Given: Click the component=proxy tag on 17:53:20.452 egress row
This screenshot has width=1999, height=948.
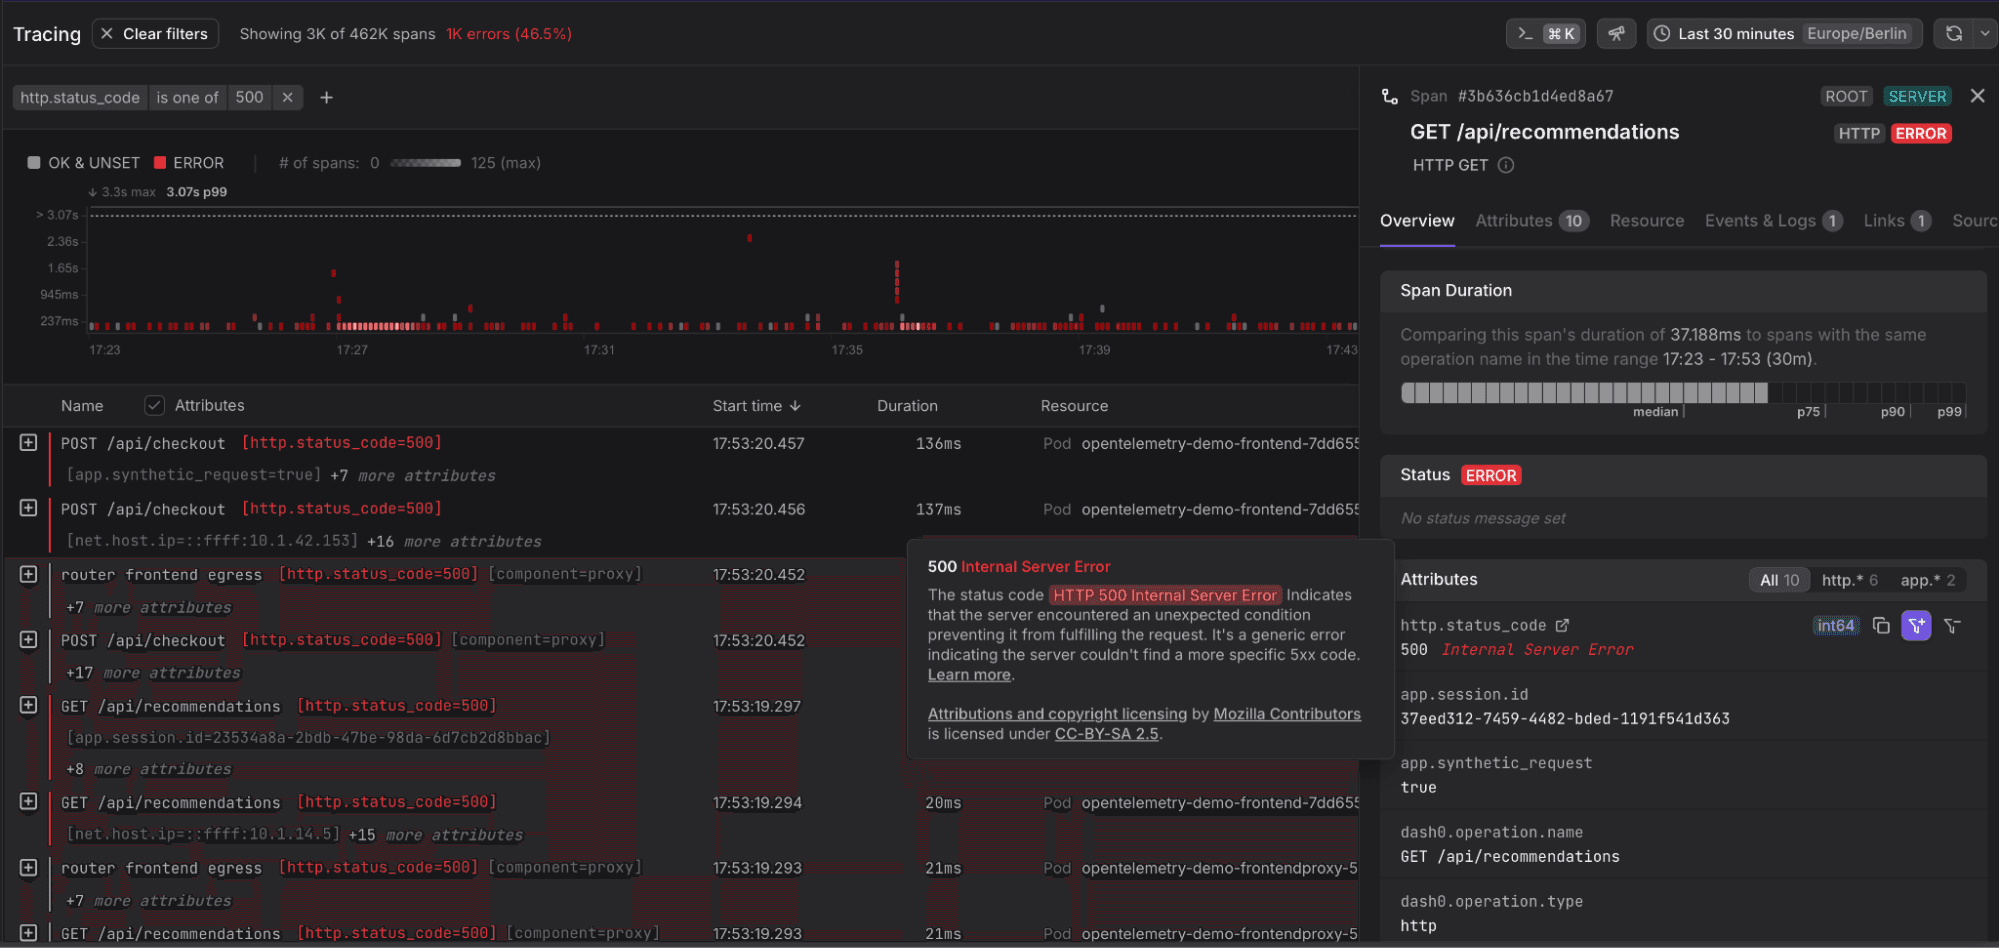Looking at the screenshot, I should click(565, 574).
